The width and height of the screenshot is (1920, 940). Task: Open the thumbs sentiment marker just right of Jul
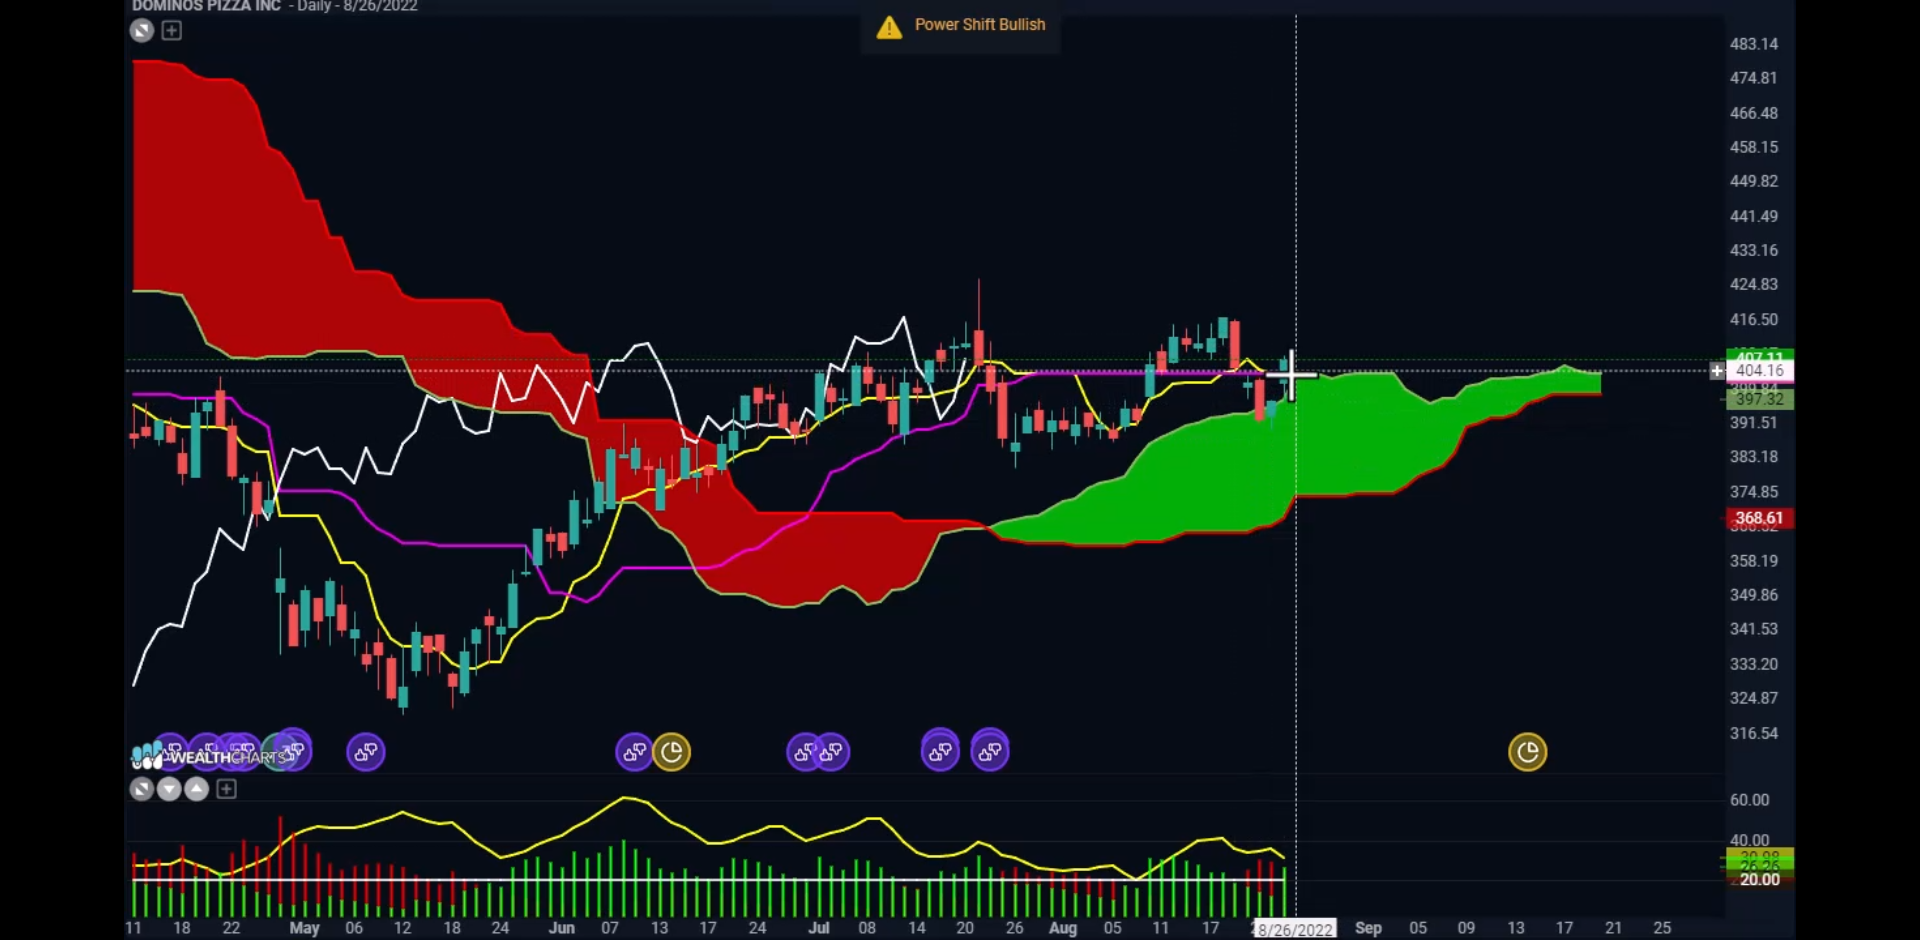point(832,752)
